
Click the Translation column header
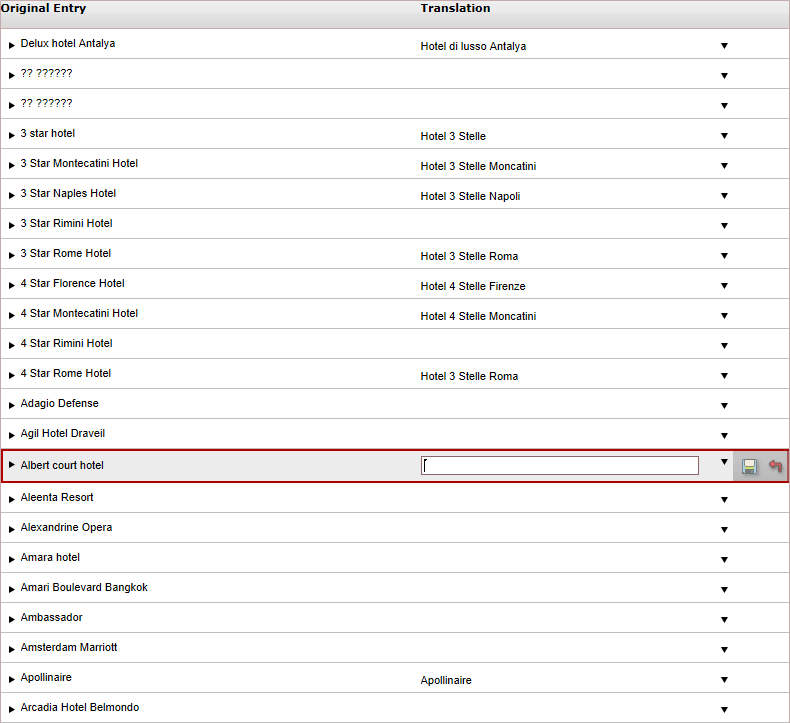point(455,8)
